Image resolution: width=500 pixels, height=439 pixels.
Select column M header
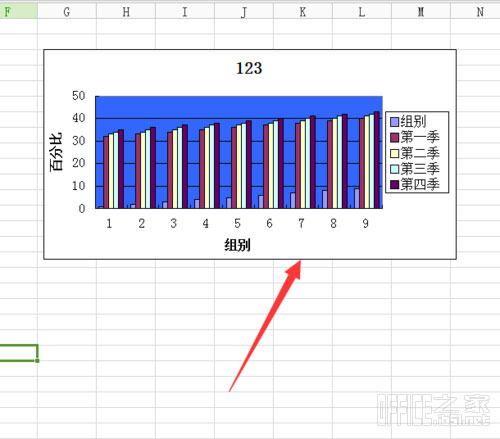click(421, 12)
